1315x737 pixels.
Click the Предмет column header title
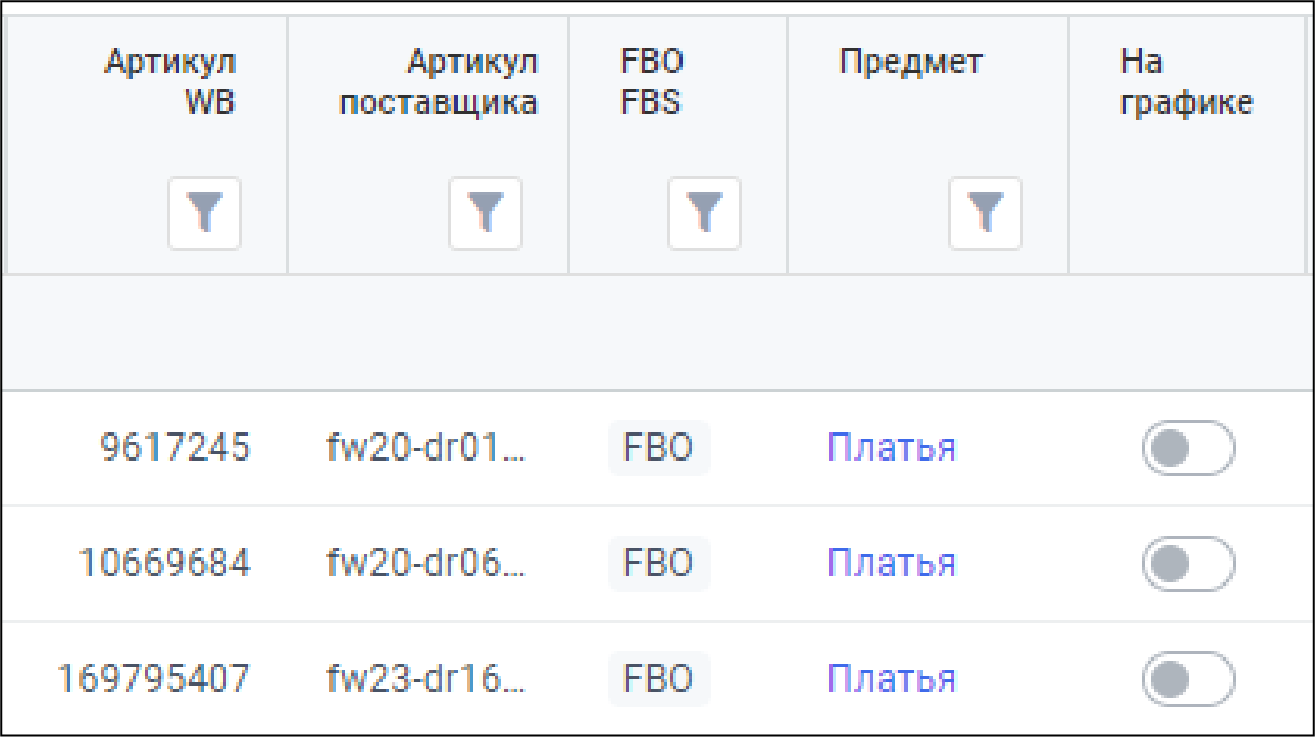(911, 62)
